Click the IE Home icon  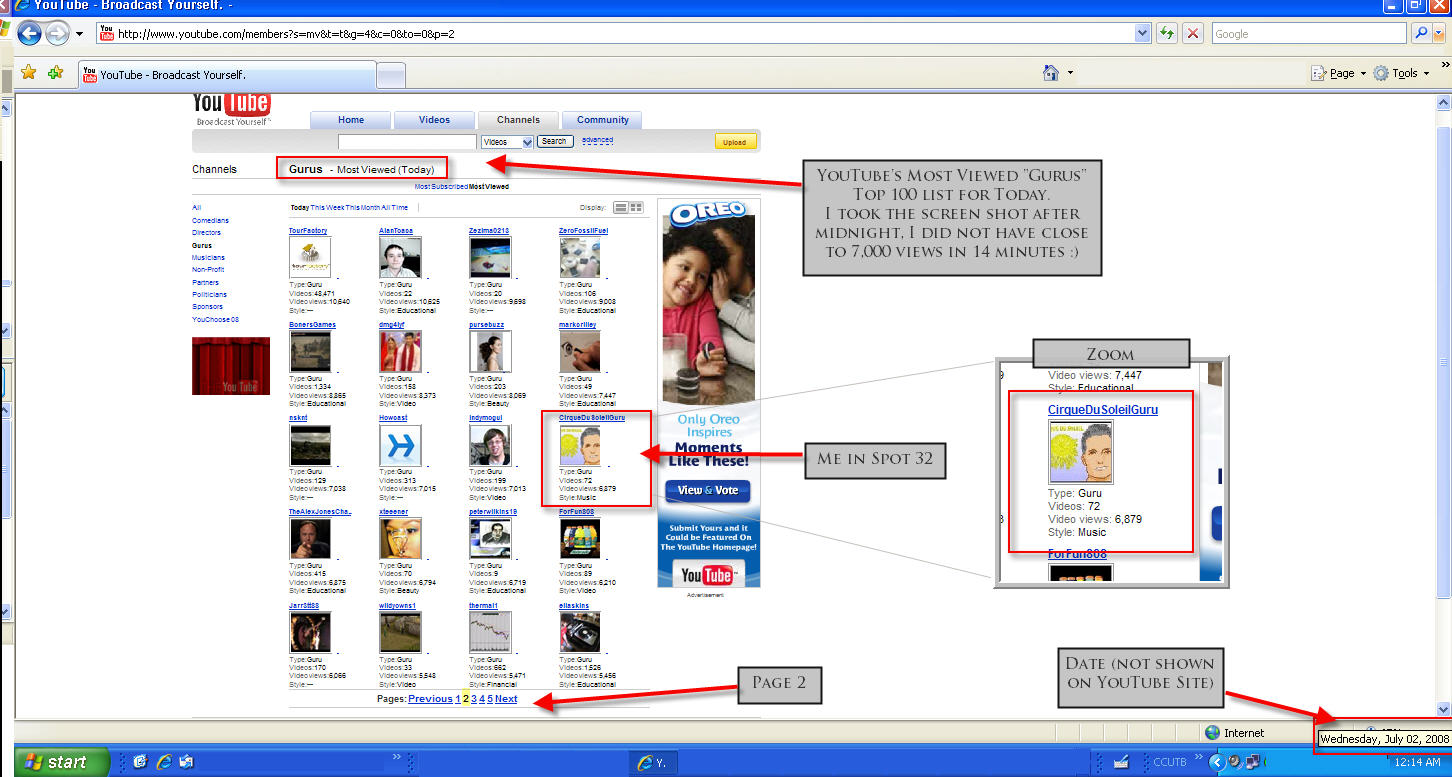(1051, 73)
